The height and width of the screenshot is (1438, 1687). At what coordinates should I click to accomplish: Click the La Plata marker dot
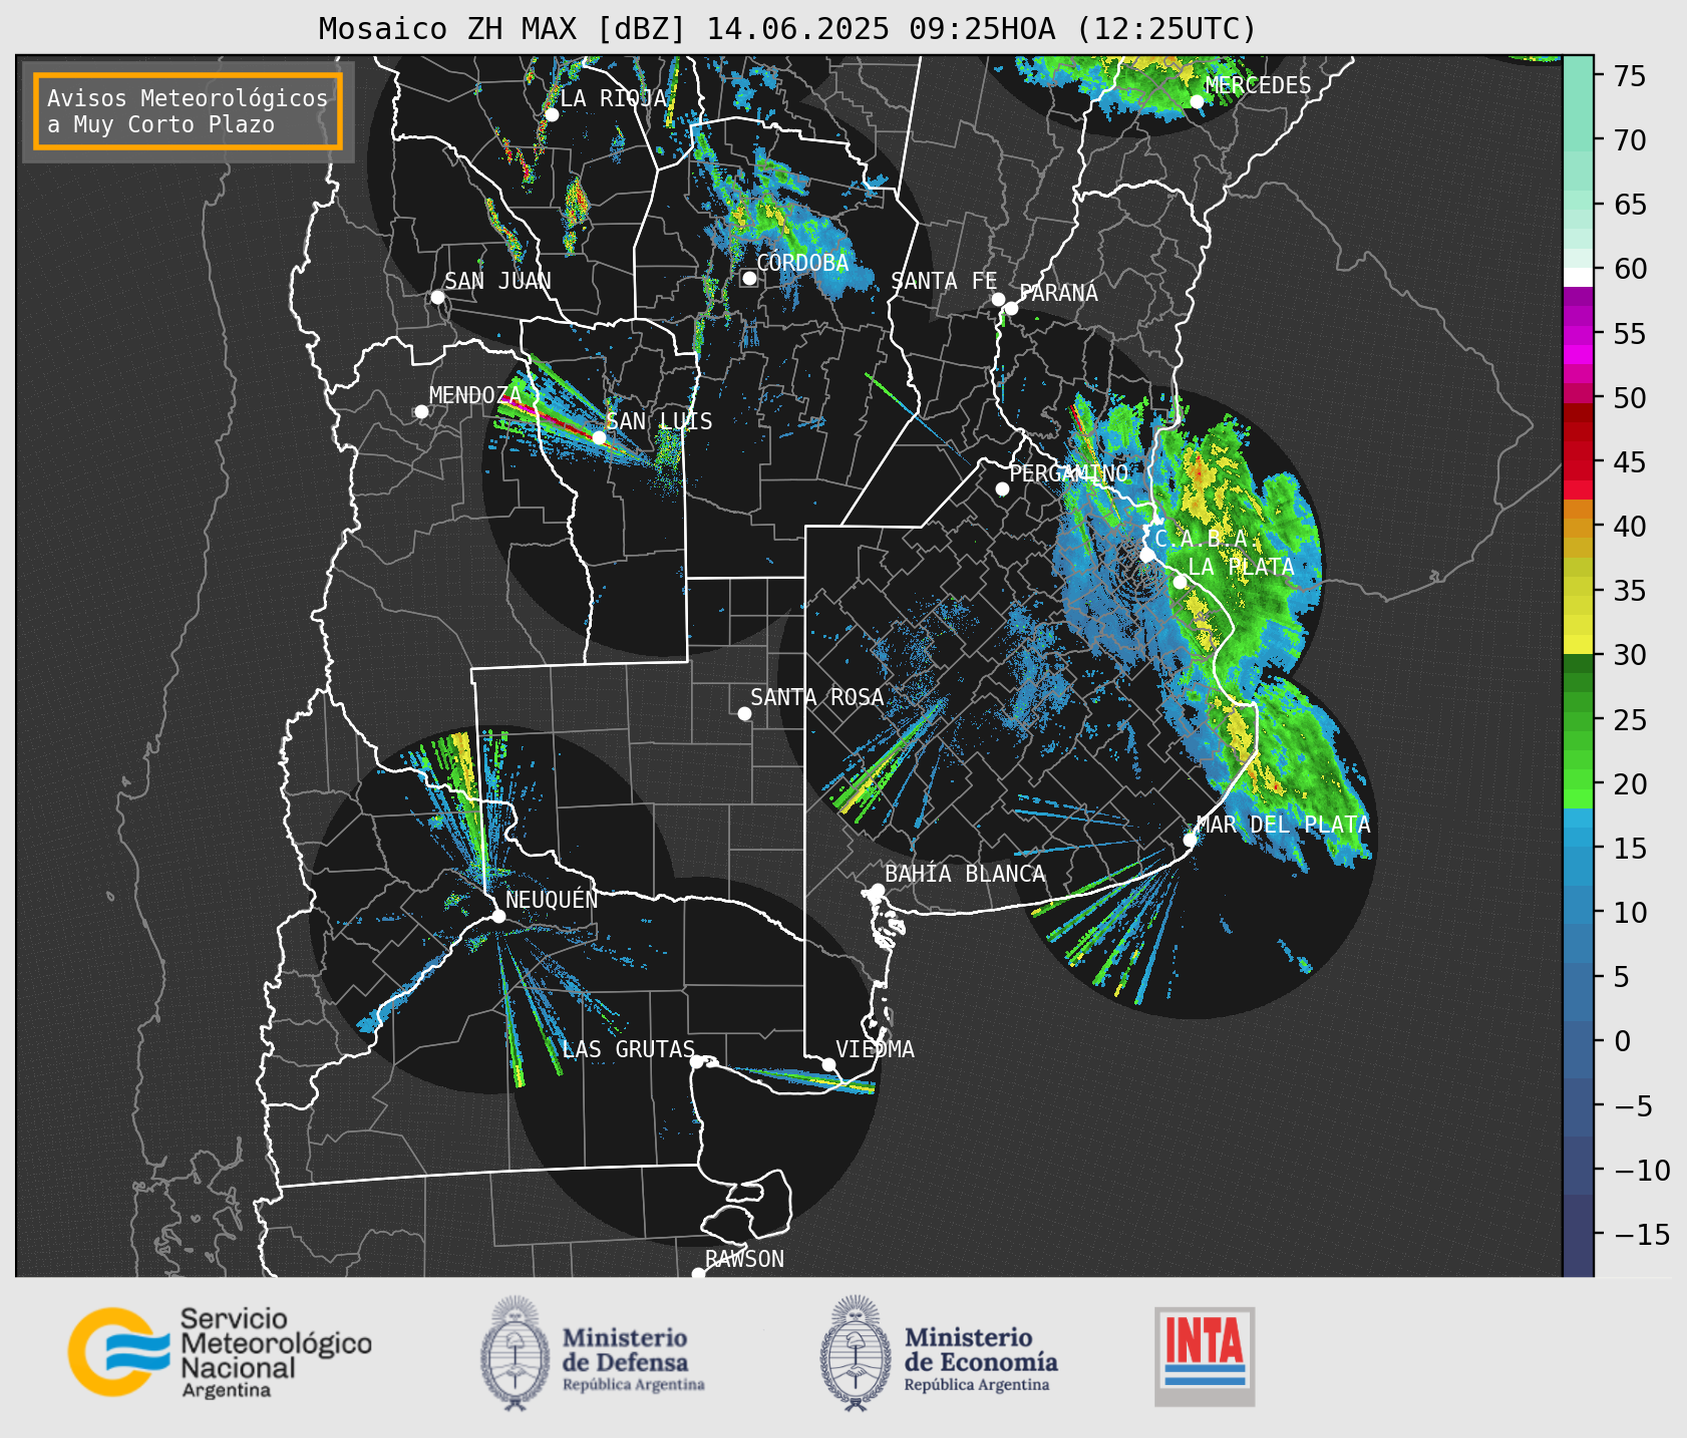pyautogui.click(x=1180, y=582)
